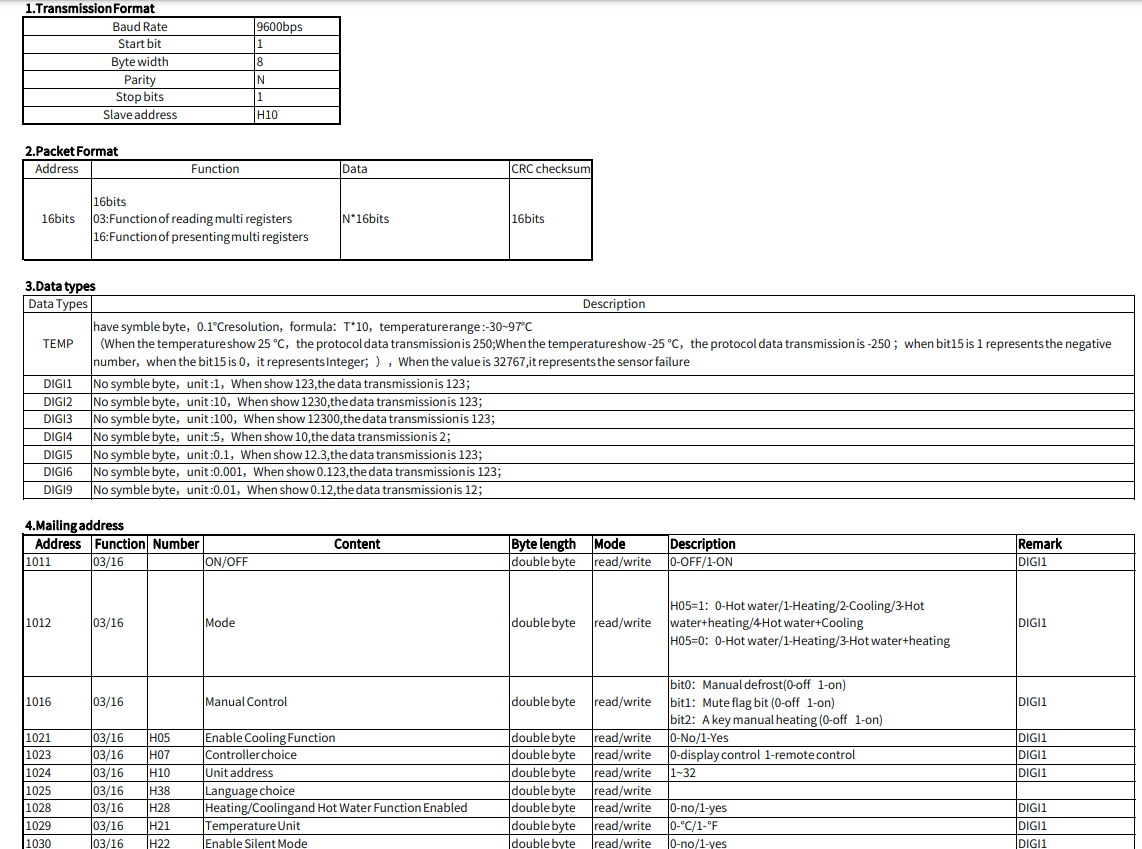Click the TEMP data type row label
The image size is (1142, 849).
(x=54, y=343)
